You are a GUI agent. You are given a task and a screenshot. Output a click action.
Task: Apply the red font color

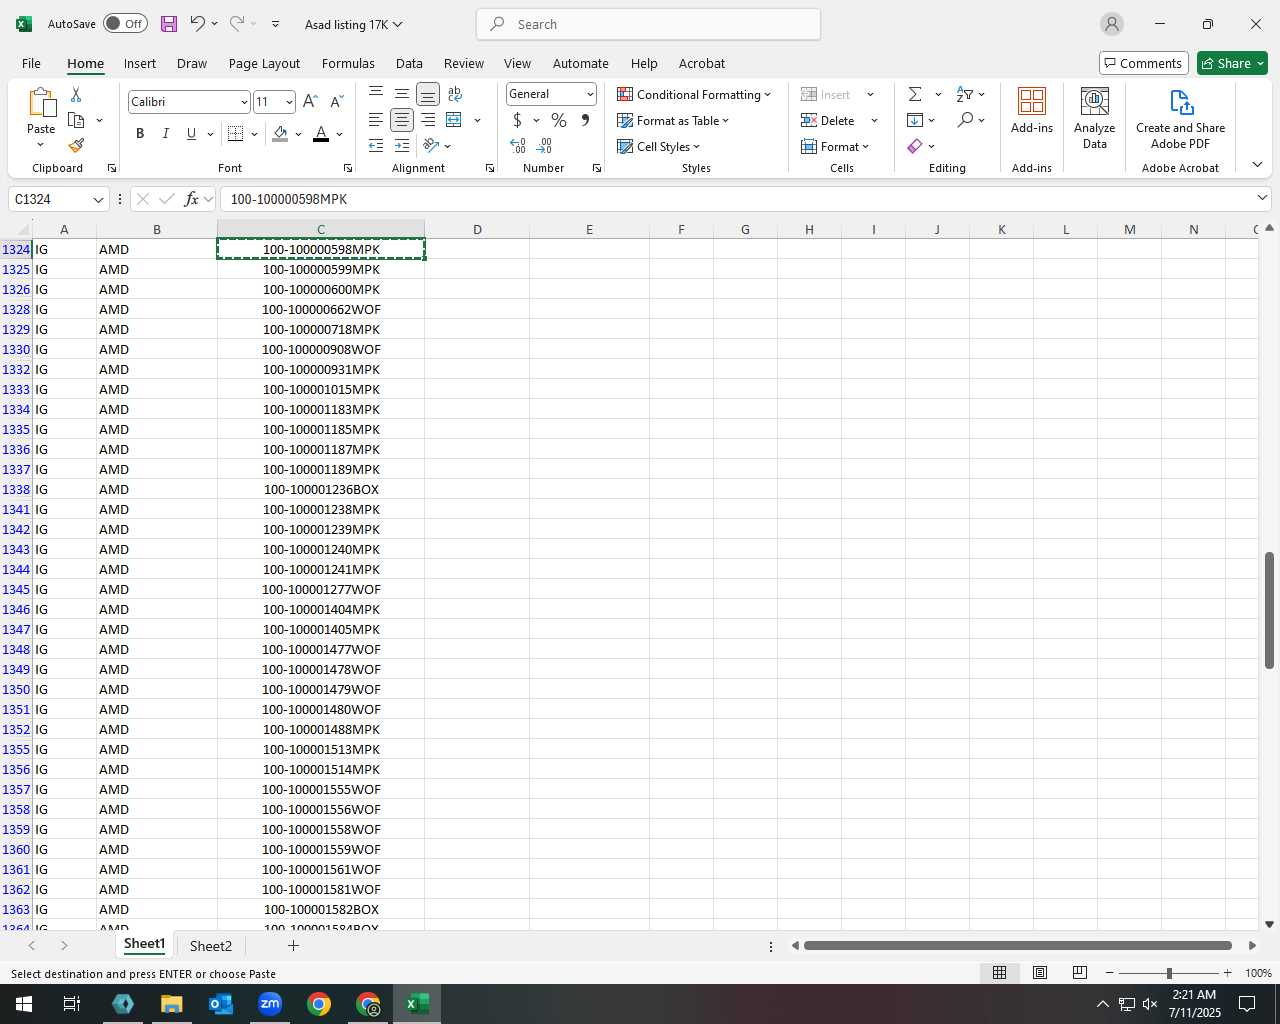tap(321, 133)
